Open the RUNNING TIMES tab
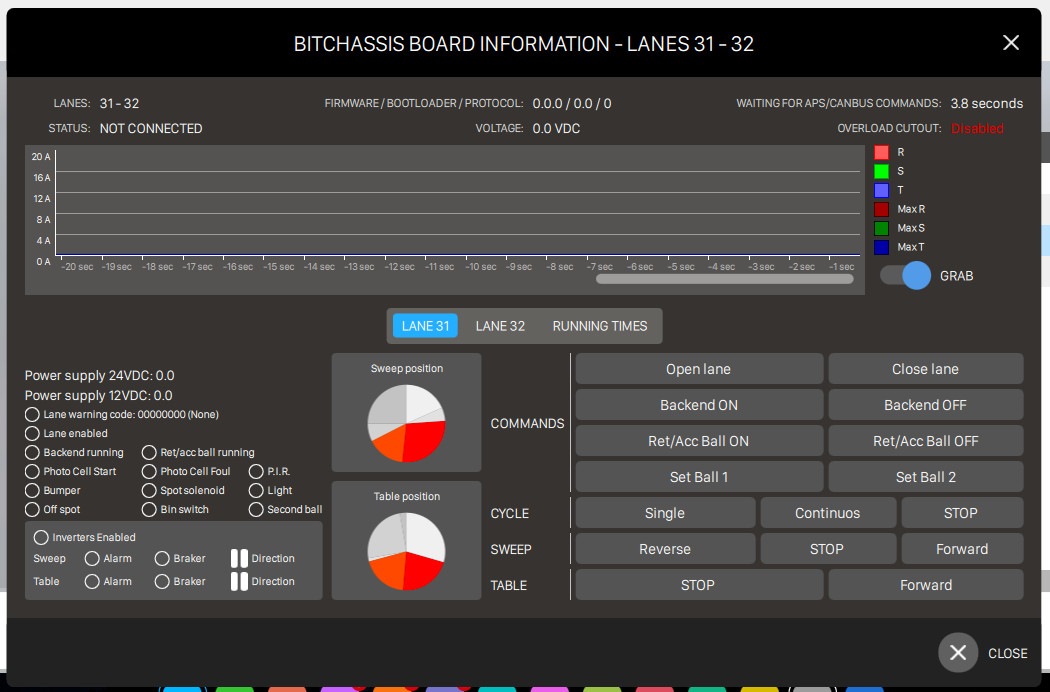 coord(600,326)
